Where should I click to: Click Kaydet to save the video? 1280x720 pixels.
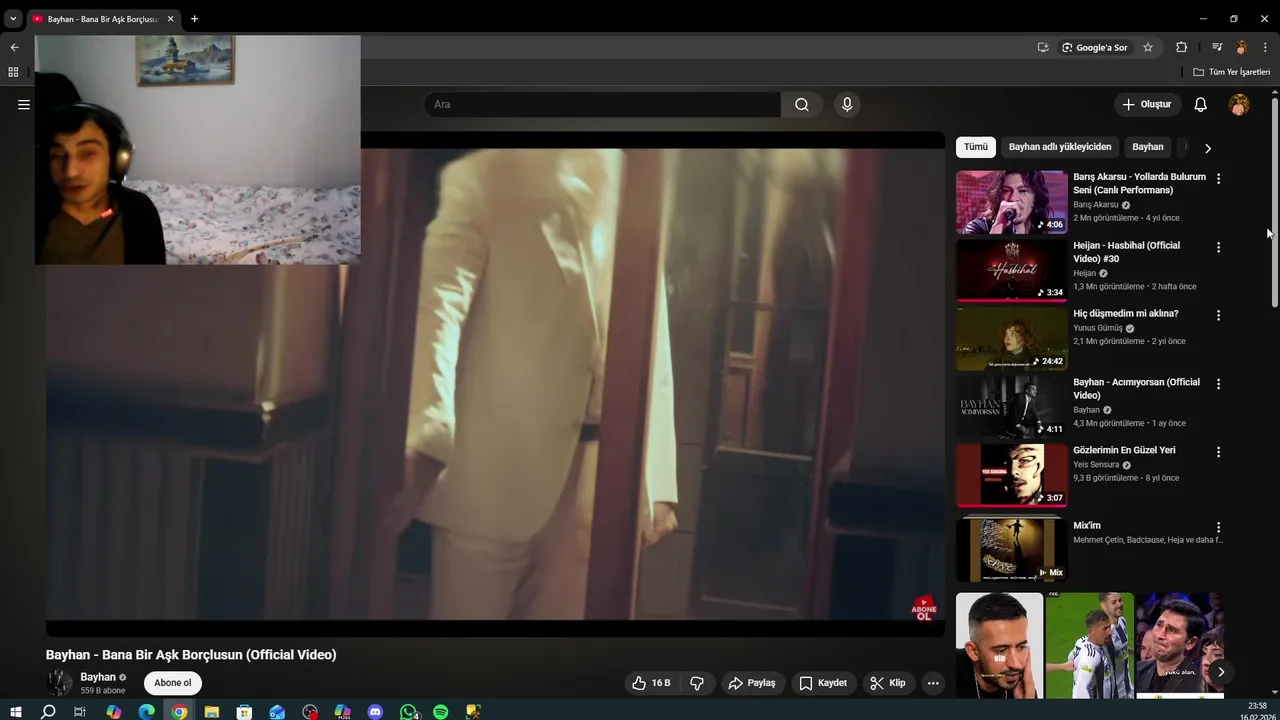[823, 683]
